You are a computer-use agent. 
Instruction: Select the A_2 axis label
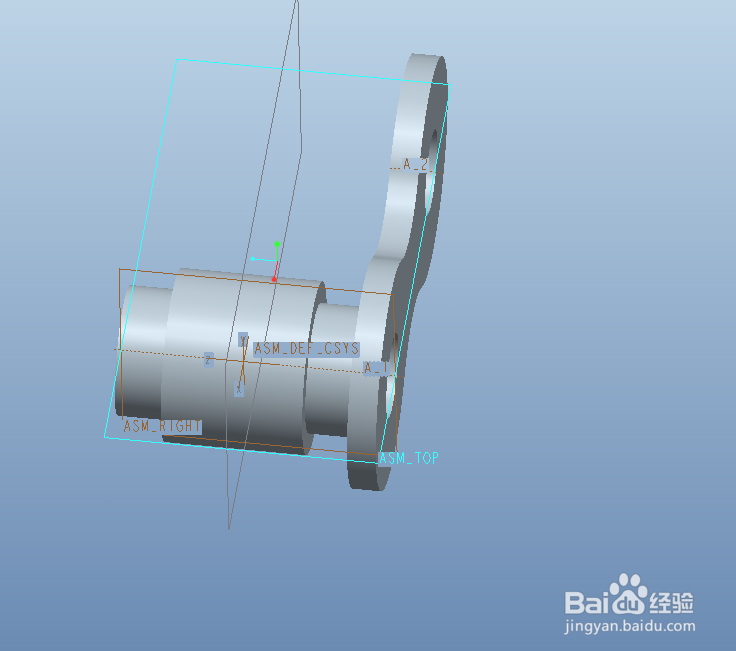[415, 164]
